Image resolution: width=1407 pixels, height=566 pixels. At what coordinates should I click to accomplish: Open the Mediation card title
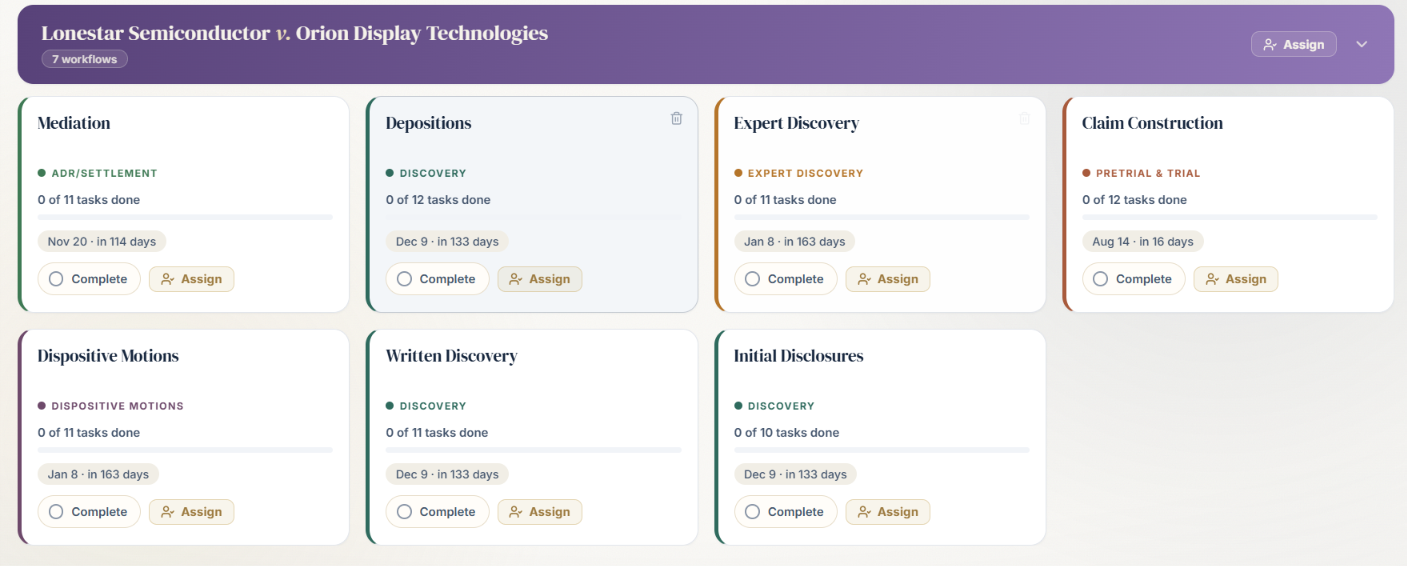74,123
